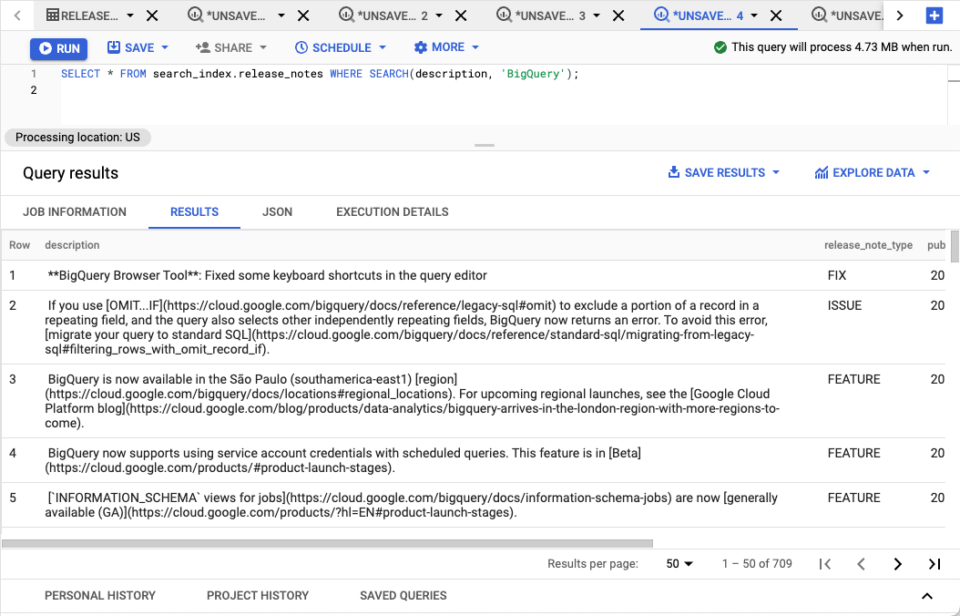Image resolution: width=960 pixels, height=616 pixels.
Task: Close the UNSAVED 4 query tab
Action: (777, 15)
